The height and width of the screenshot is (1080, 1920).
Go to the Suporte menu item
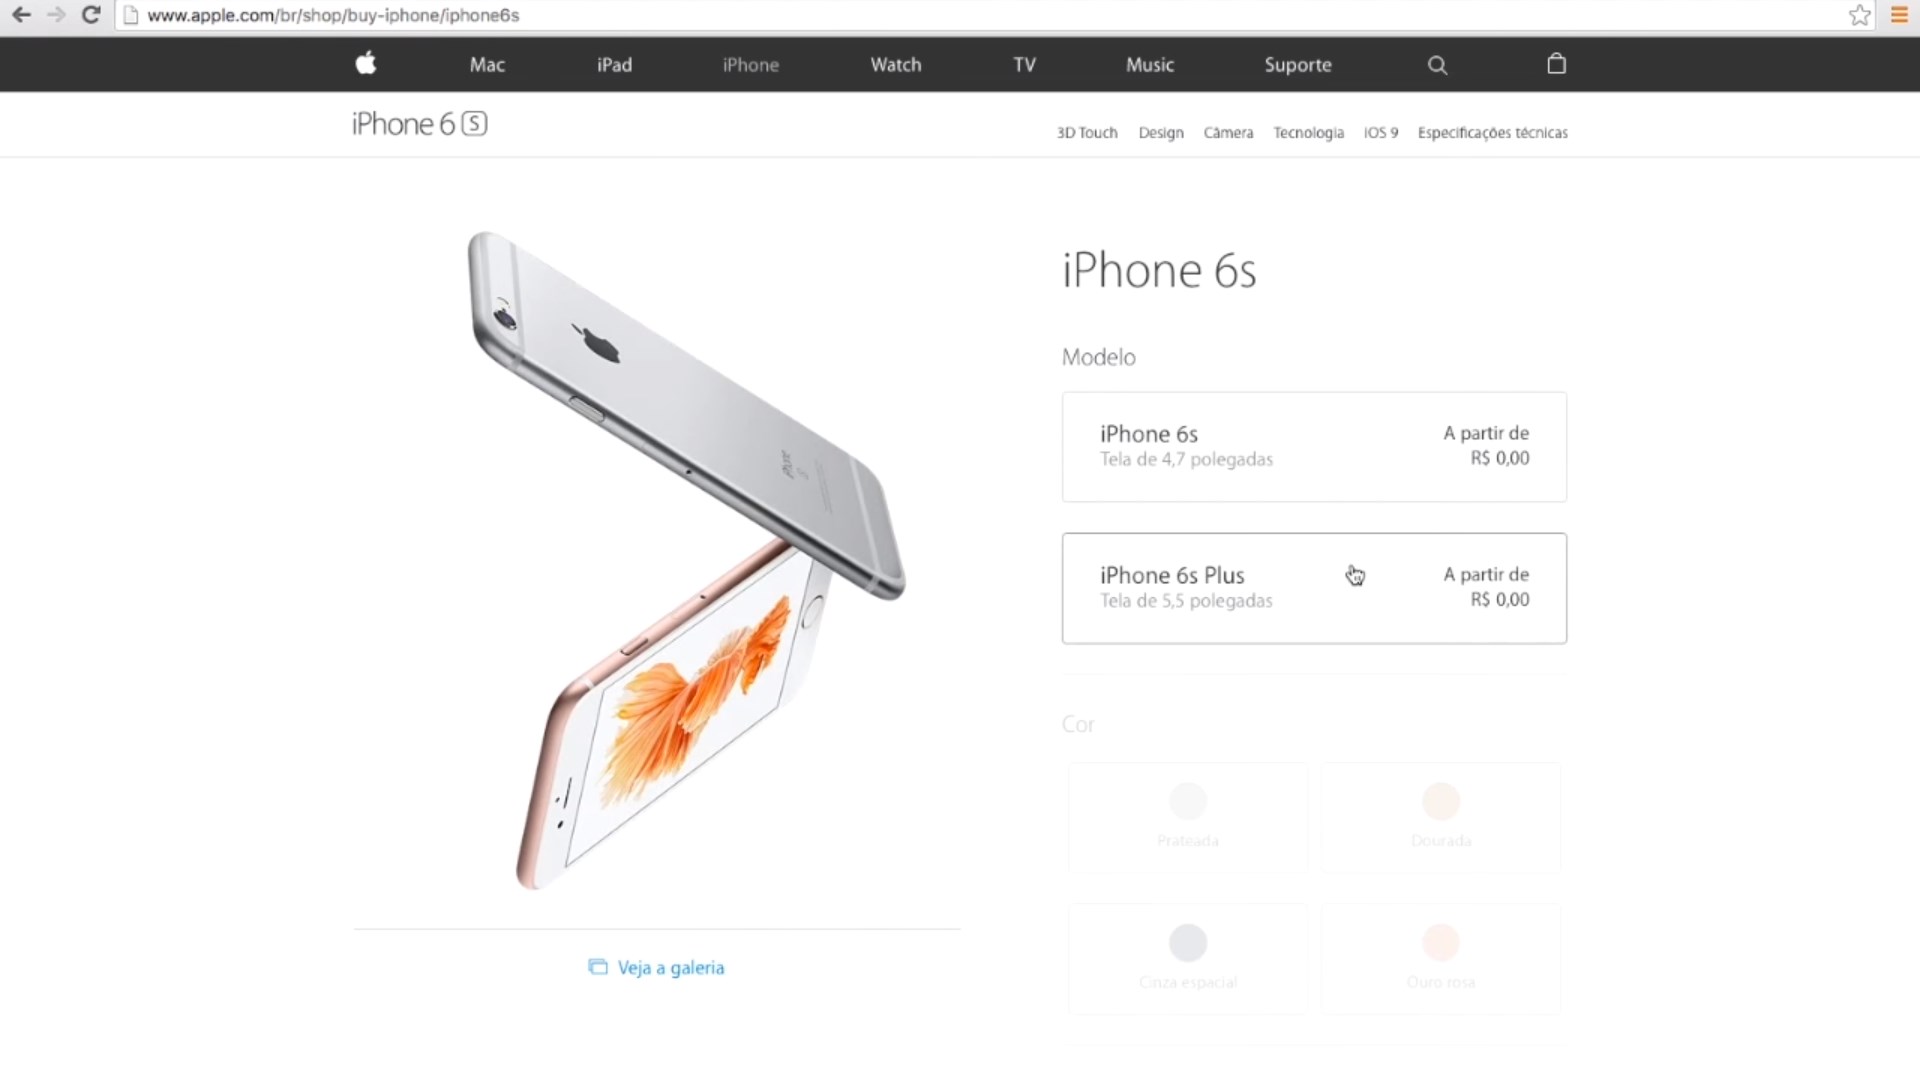pyautogui.click(x=1297, y=65)
